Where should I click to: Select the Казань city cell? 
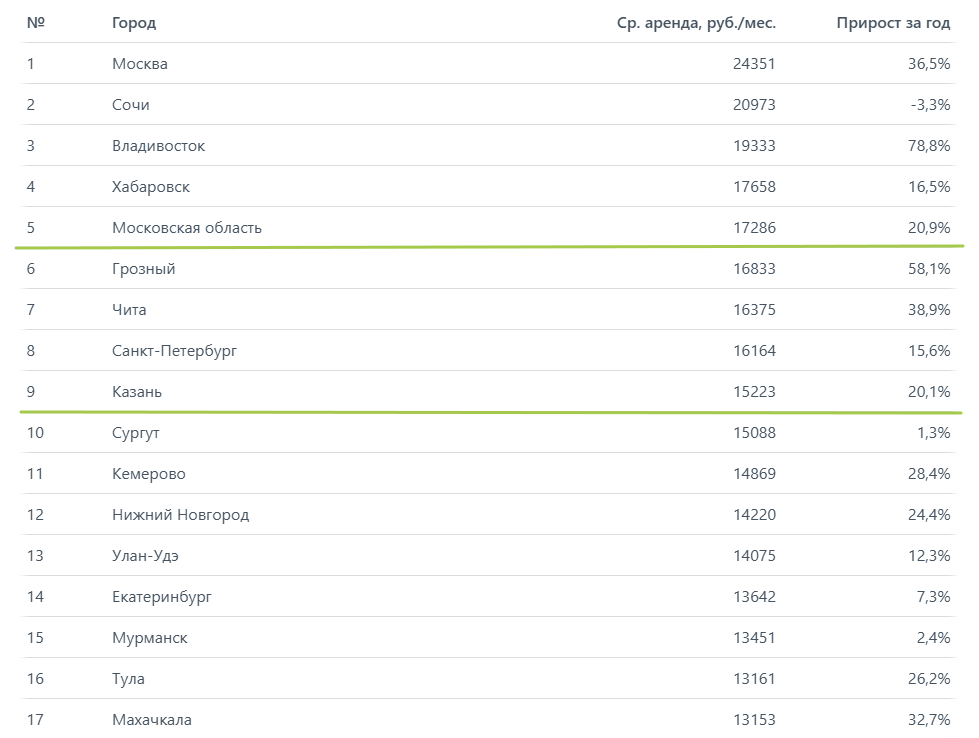tap(137, 392)
